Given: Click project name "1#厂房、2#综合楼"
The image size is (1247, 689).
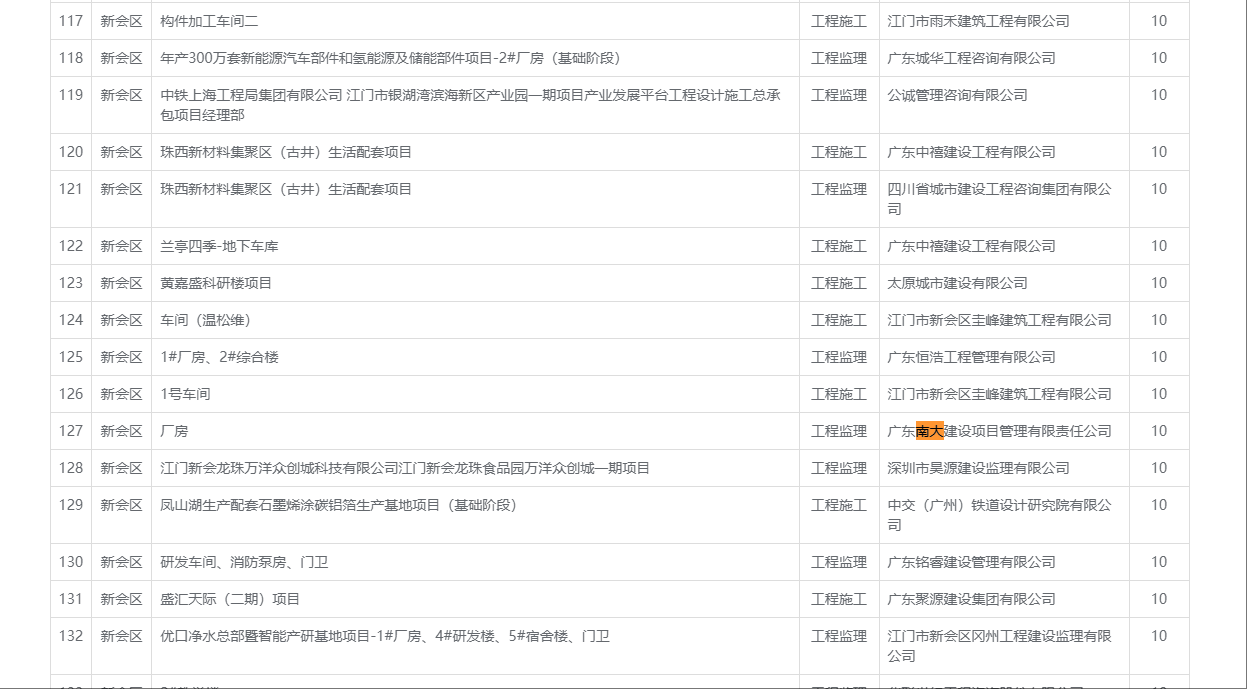Looking at the screenshot, I should pos(219,357).
